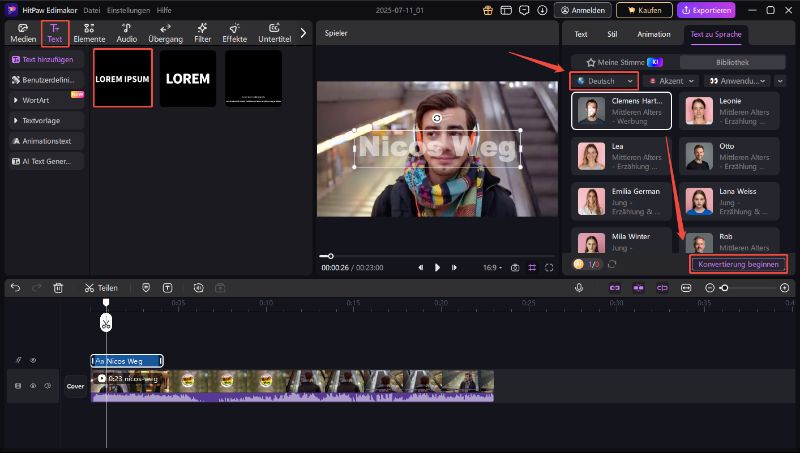The height and width of the screenshot is (453, 800).
Task: Choose the Clemens Hart voice
Action: [x=621, y=111]
